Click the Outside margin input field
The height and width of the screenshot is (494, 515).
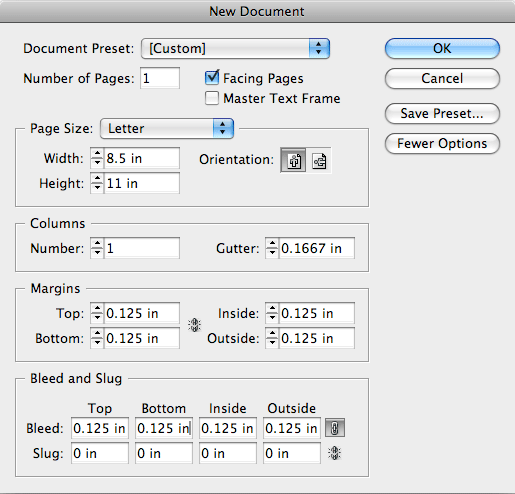[317, 338]
